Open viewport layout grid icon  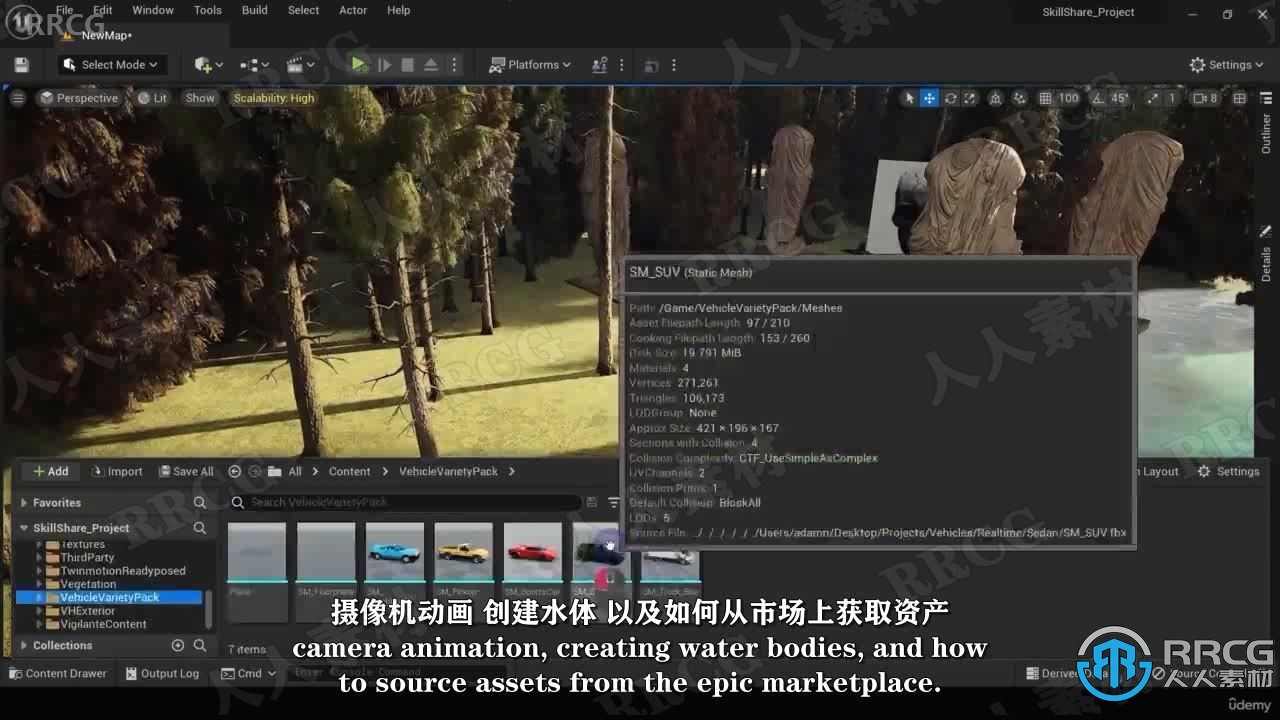(x=1239, y=98)
